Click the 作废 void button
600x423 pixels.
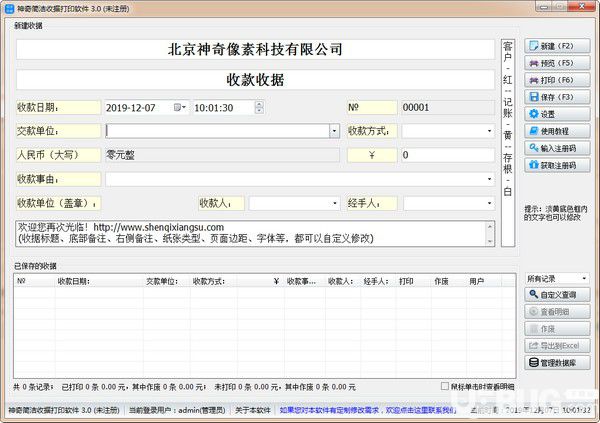tap(557, 329)
